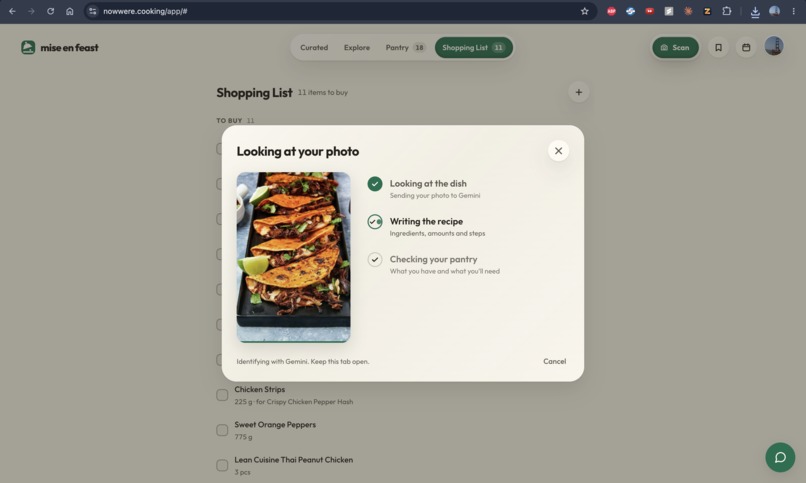
Task: Open the browser extensions puzzle icon
Action: coord(726,11)
